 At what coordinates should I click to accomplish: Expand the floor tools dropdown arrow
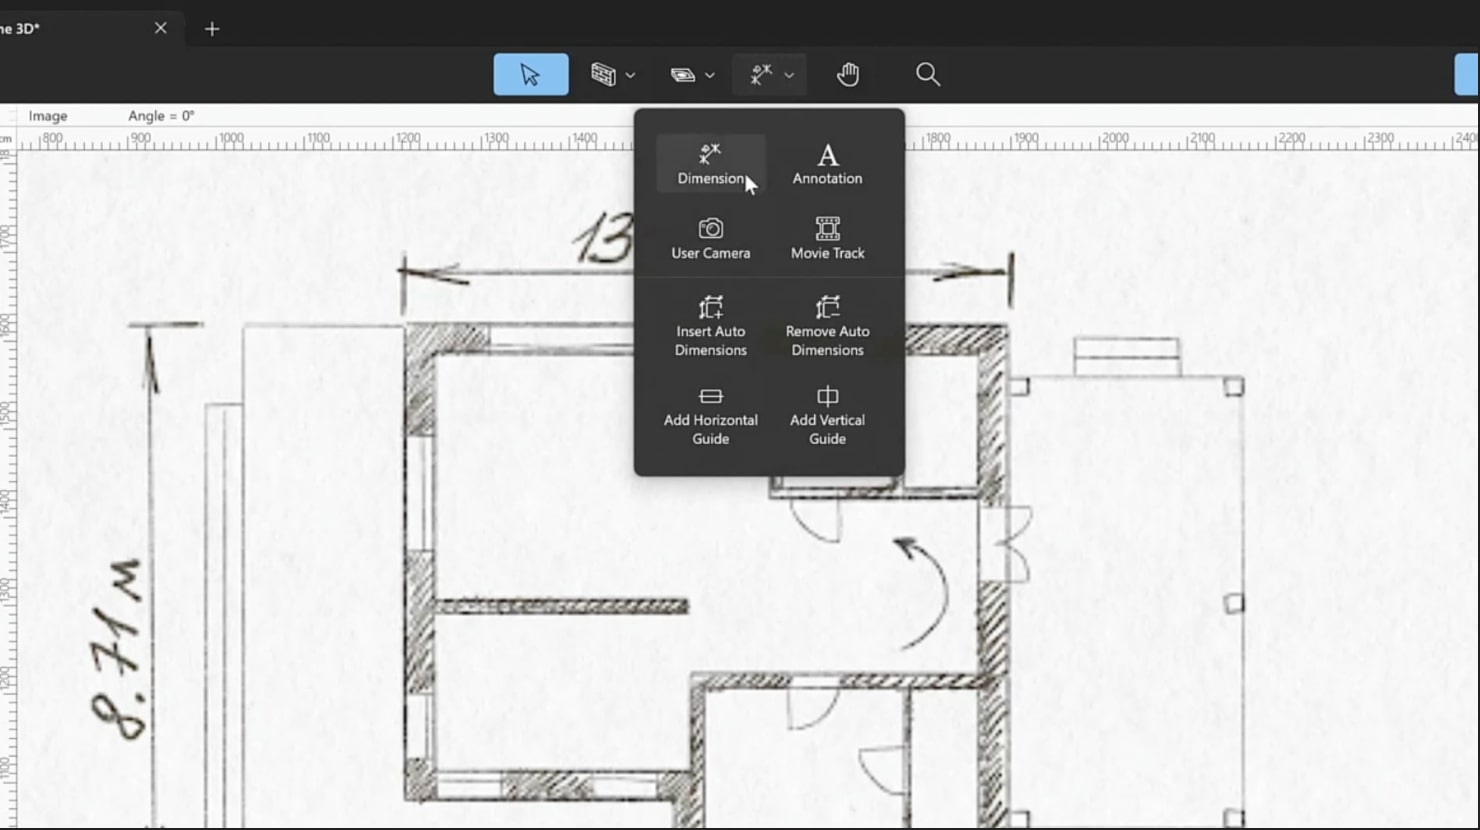[x=710, y=75]
